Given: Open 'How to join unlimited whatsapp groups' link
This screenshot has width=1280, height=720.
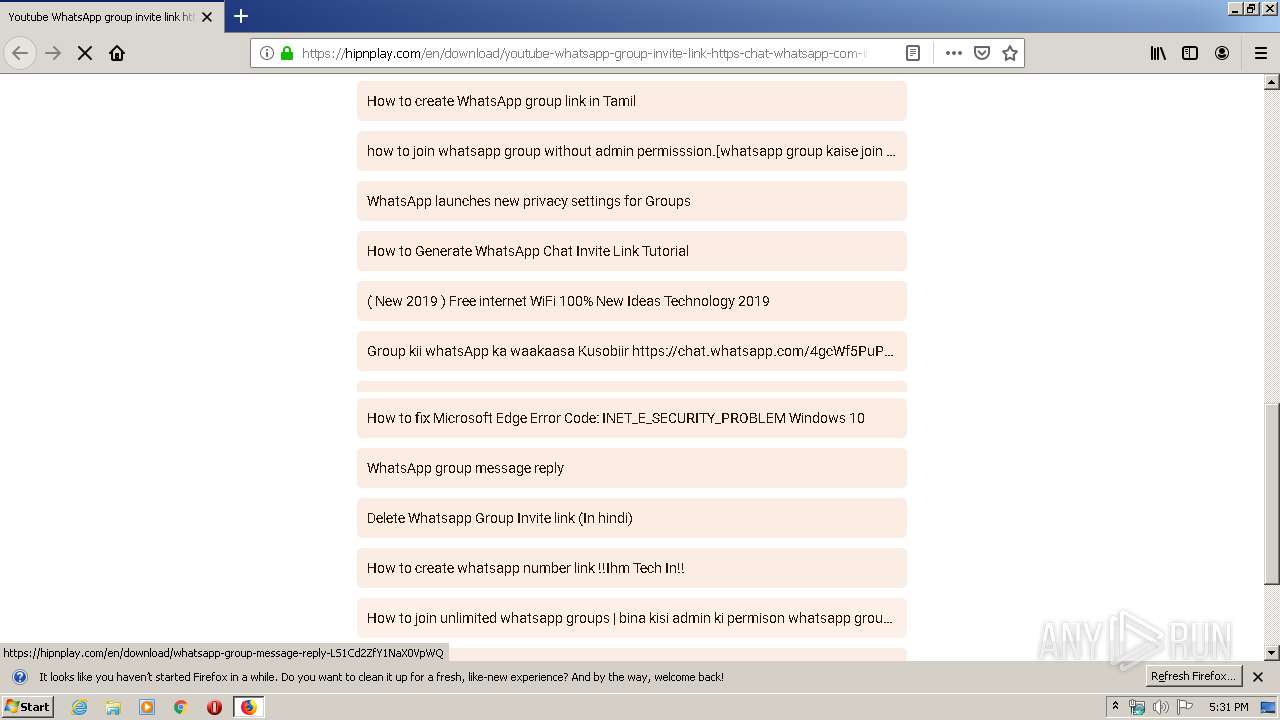Looking at the screenshot, I should pos(632,618).
